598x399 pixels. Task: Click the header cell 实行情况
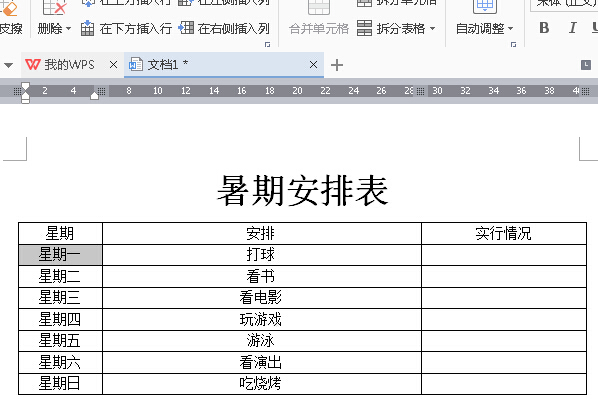503,233
